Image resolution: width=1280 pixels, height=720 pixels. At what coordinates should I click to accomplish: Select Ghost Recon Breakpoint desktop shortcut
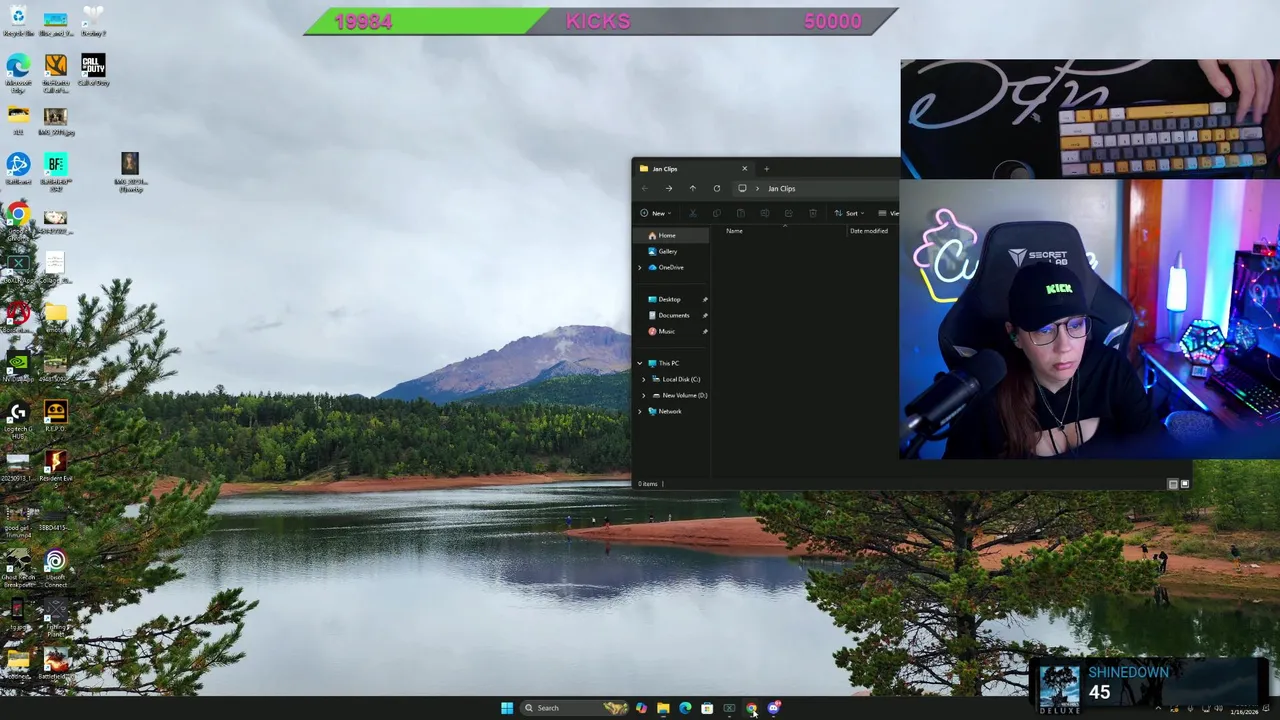click(x=18, y=568)
